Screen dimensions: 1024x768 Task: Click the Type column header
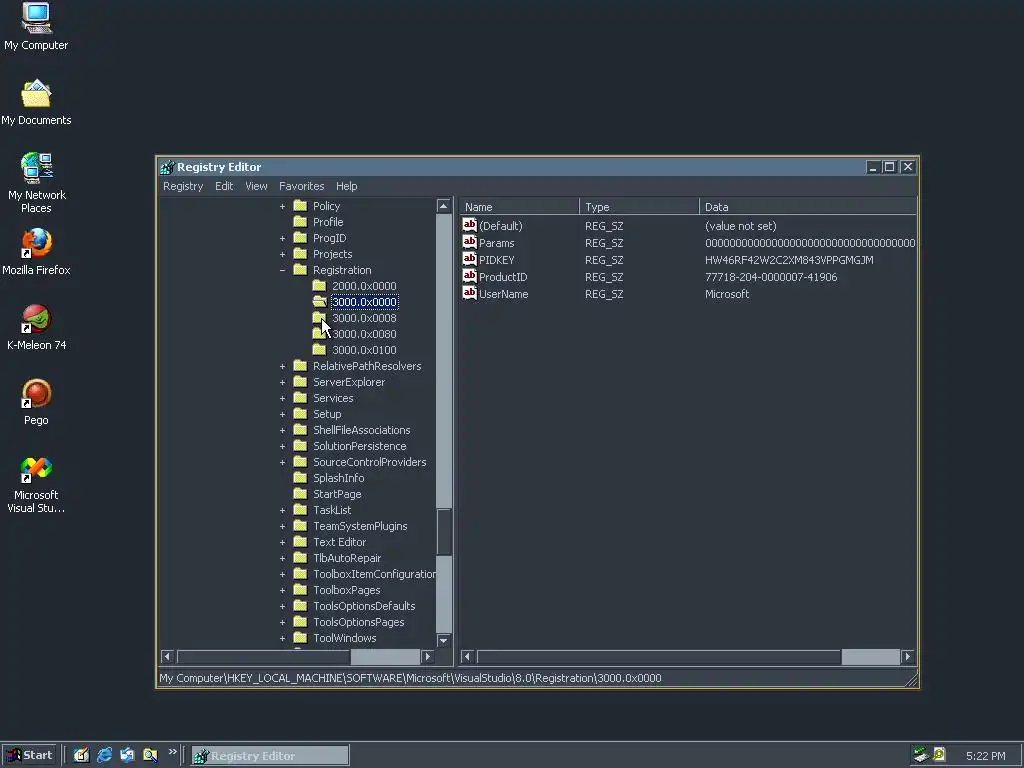point(639,207)
